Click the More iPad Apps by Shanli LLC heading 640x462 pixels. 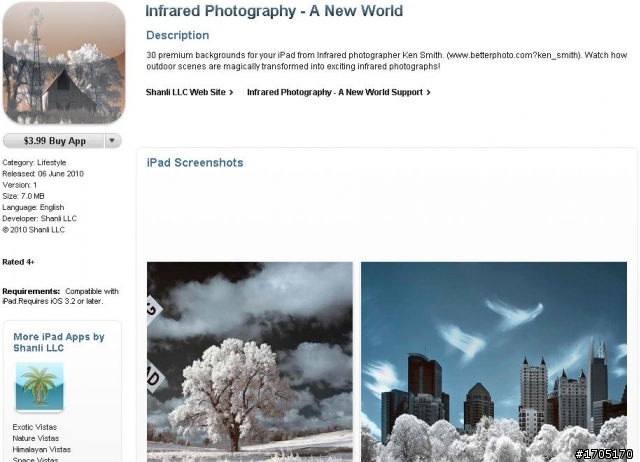click(59, 342)
